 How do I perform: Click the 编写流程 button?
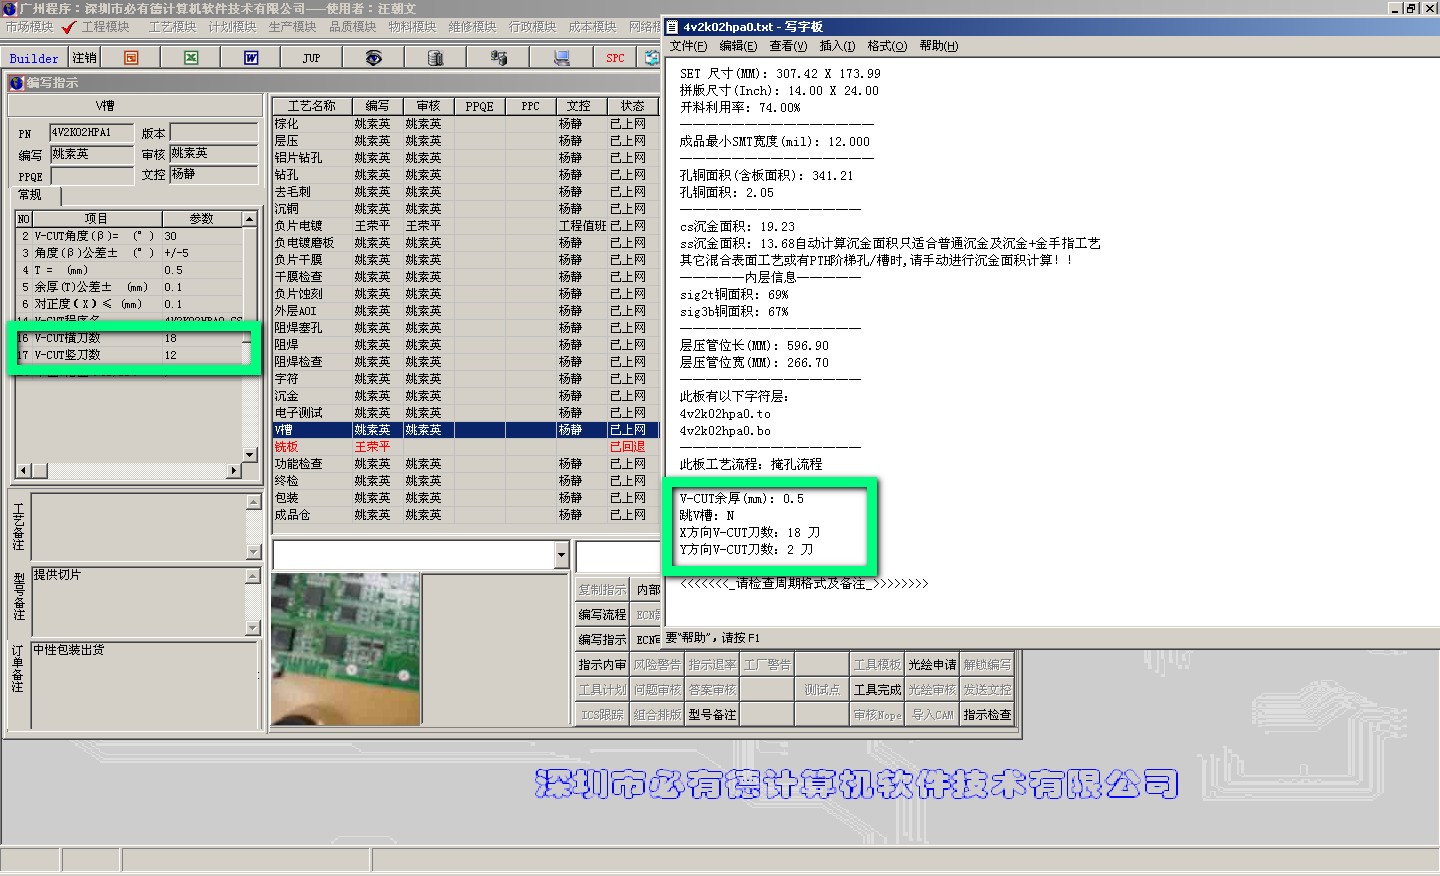click(602, 615)
